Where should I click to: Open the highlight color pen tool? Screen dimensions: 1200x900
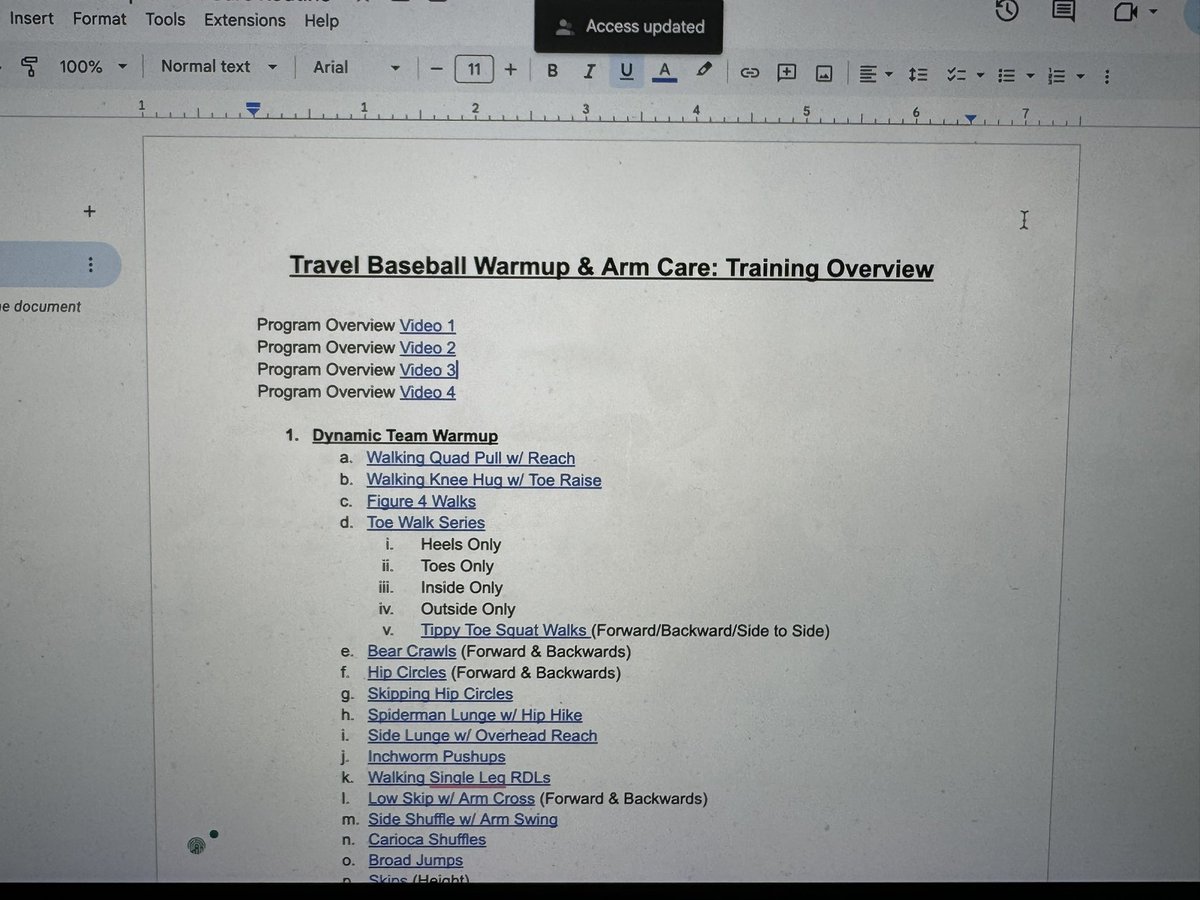pos(704,70)
